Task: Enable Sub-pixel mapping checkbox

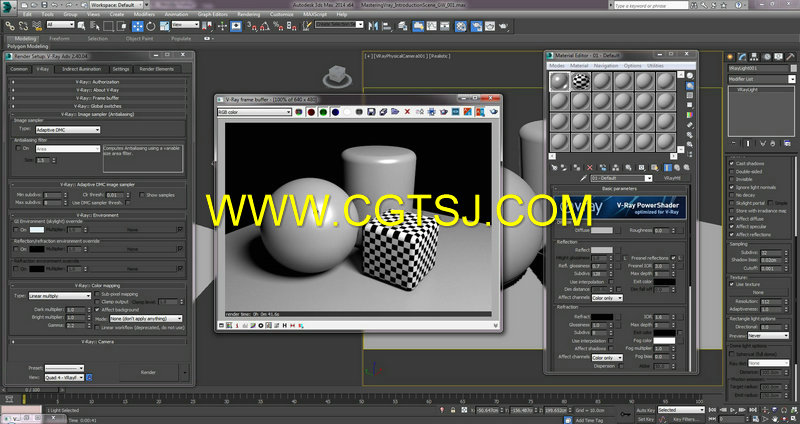Action: pos(97,294)
